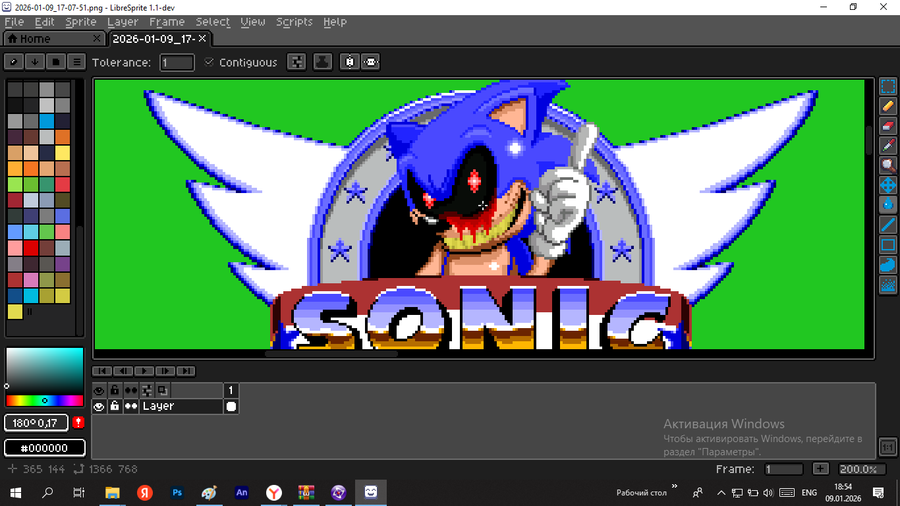The height and width of the screenshot is (506, 900).
Task: Select the Pencil tool
Action: [887, 106]
